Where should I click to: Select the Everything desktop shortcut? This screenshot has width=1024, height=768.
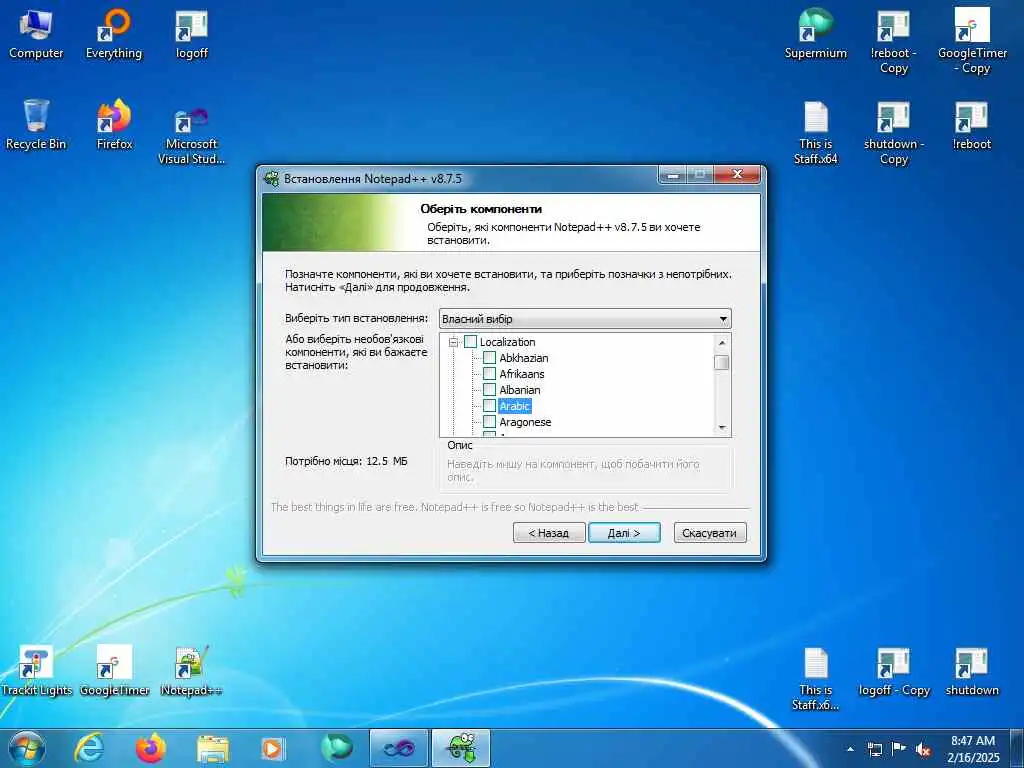(x=114, y=35)
